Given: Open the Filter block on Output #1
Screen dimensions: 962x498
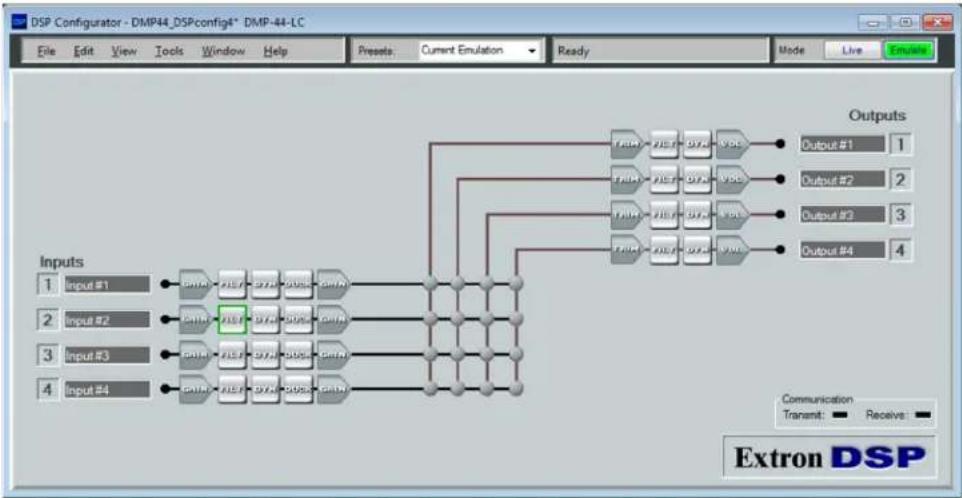Looking at the screenshot, I should click(664, 144).
